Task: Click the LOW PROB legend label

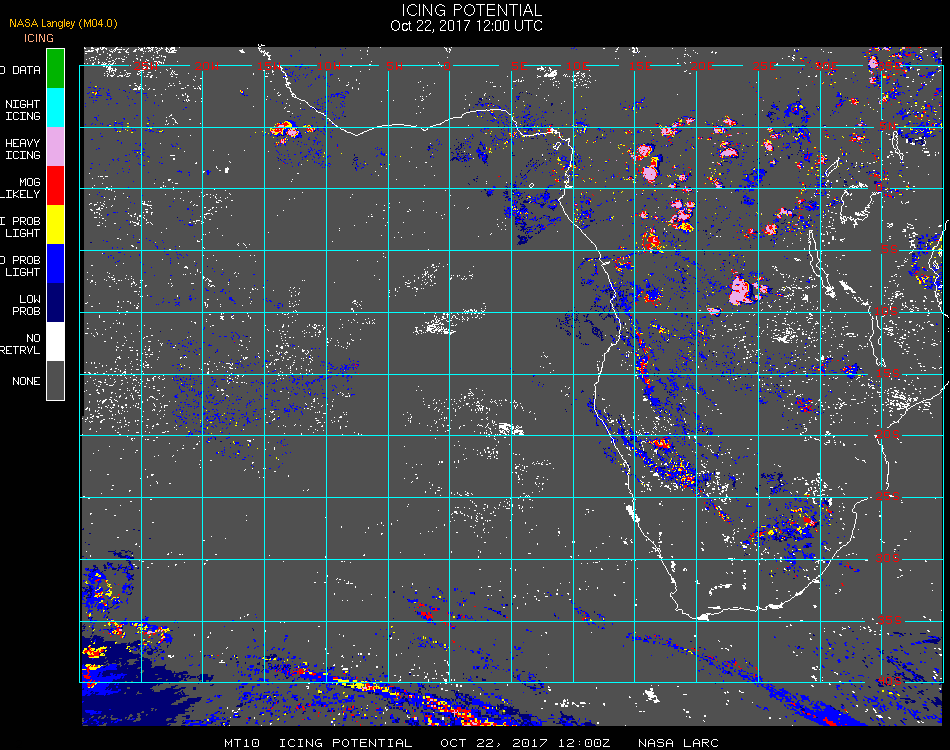Action: tap(26, 305)
